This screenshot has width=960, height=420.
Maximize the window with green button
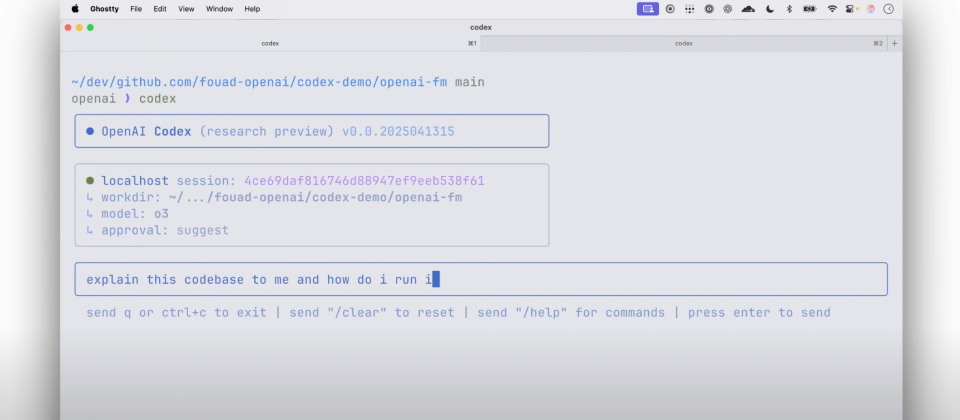coord(90,28)
